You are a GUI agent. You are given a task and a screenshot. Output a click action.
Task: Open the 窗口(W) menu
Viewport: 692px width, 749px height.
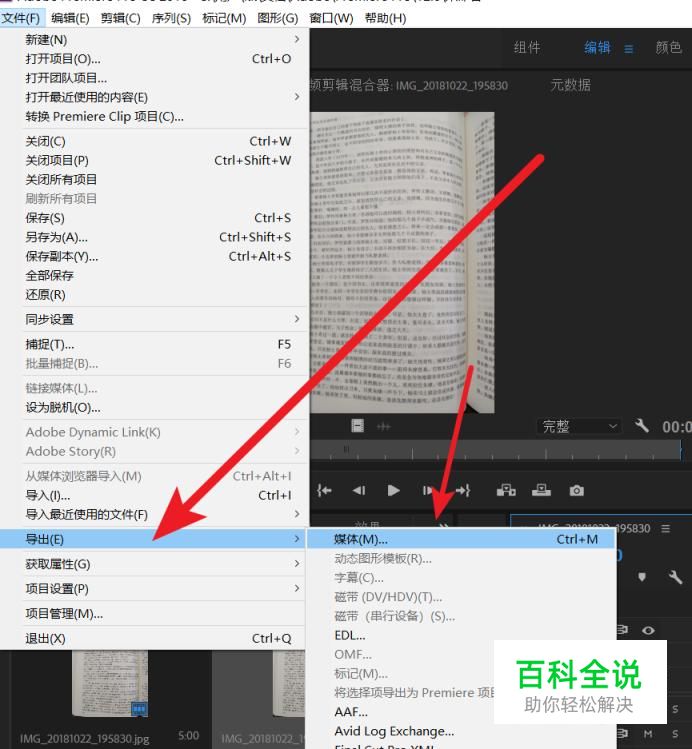coord(331,18)
